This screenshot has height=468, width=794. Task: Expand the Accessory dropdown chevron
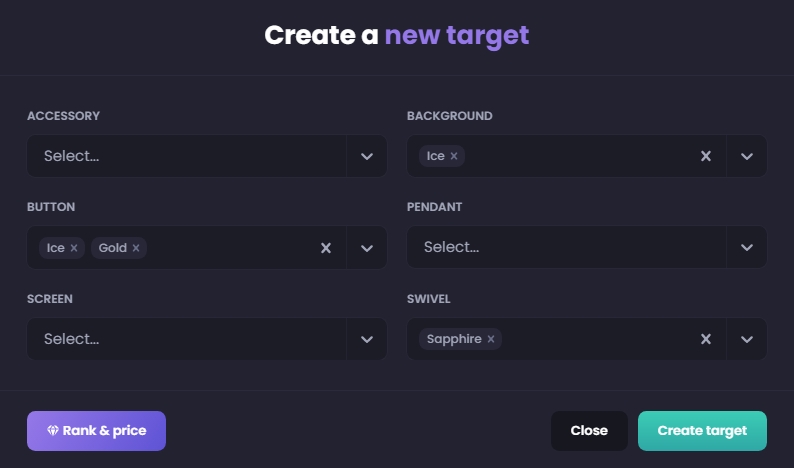(367, 156)
